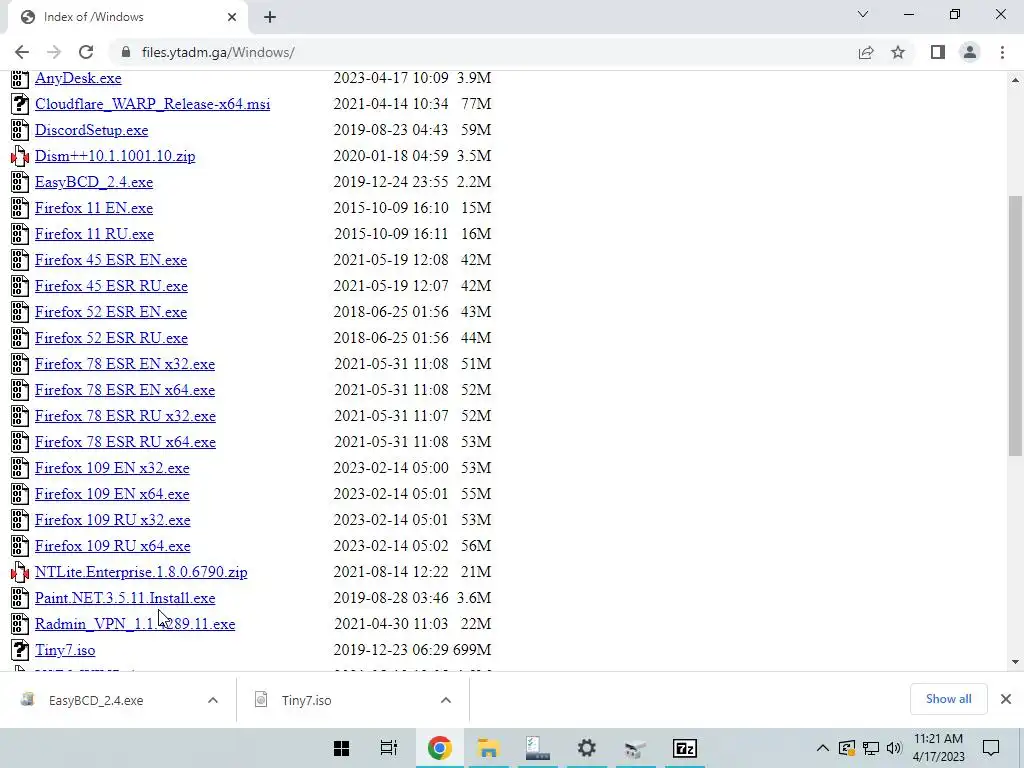Click the archive icon beside Dism++10.1.1001.10.zip

20,156
